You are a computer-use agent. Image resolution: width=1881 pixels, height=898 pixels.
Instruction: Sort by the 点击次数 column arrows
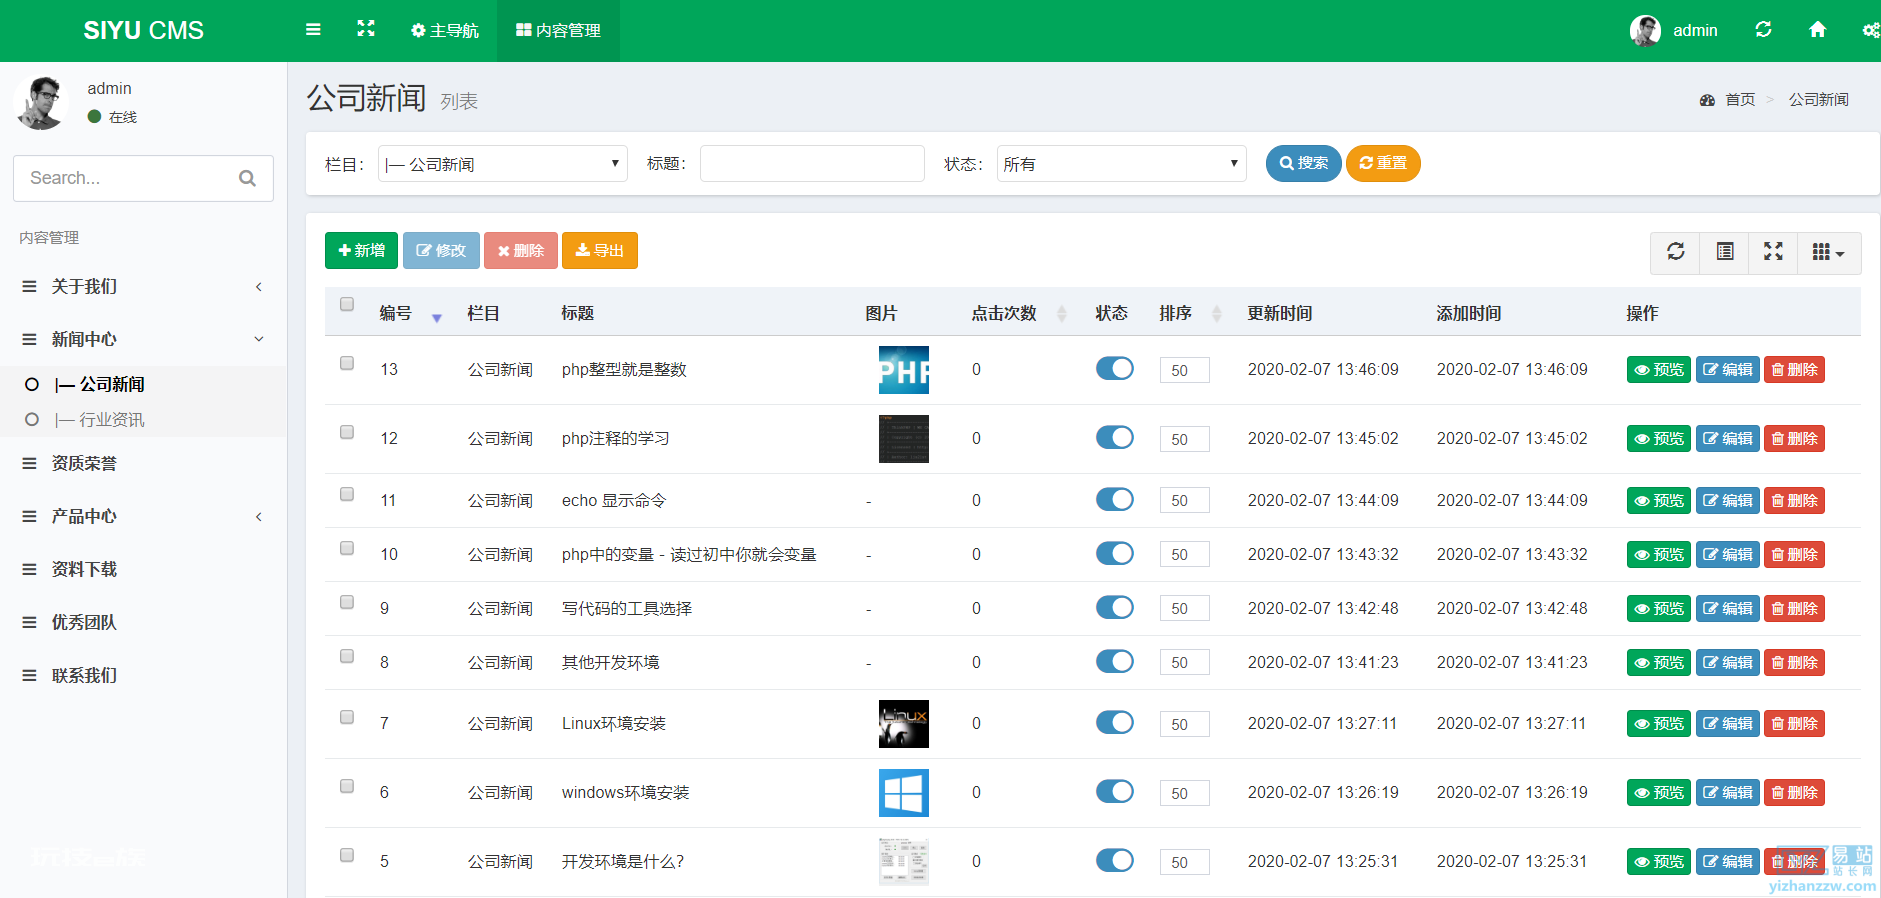coord(1062,313)
